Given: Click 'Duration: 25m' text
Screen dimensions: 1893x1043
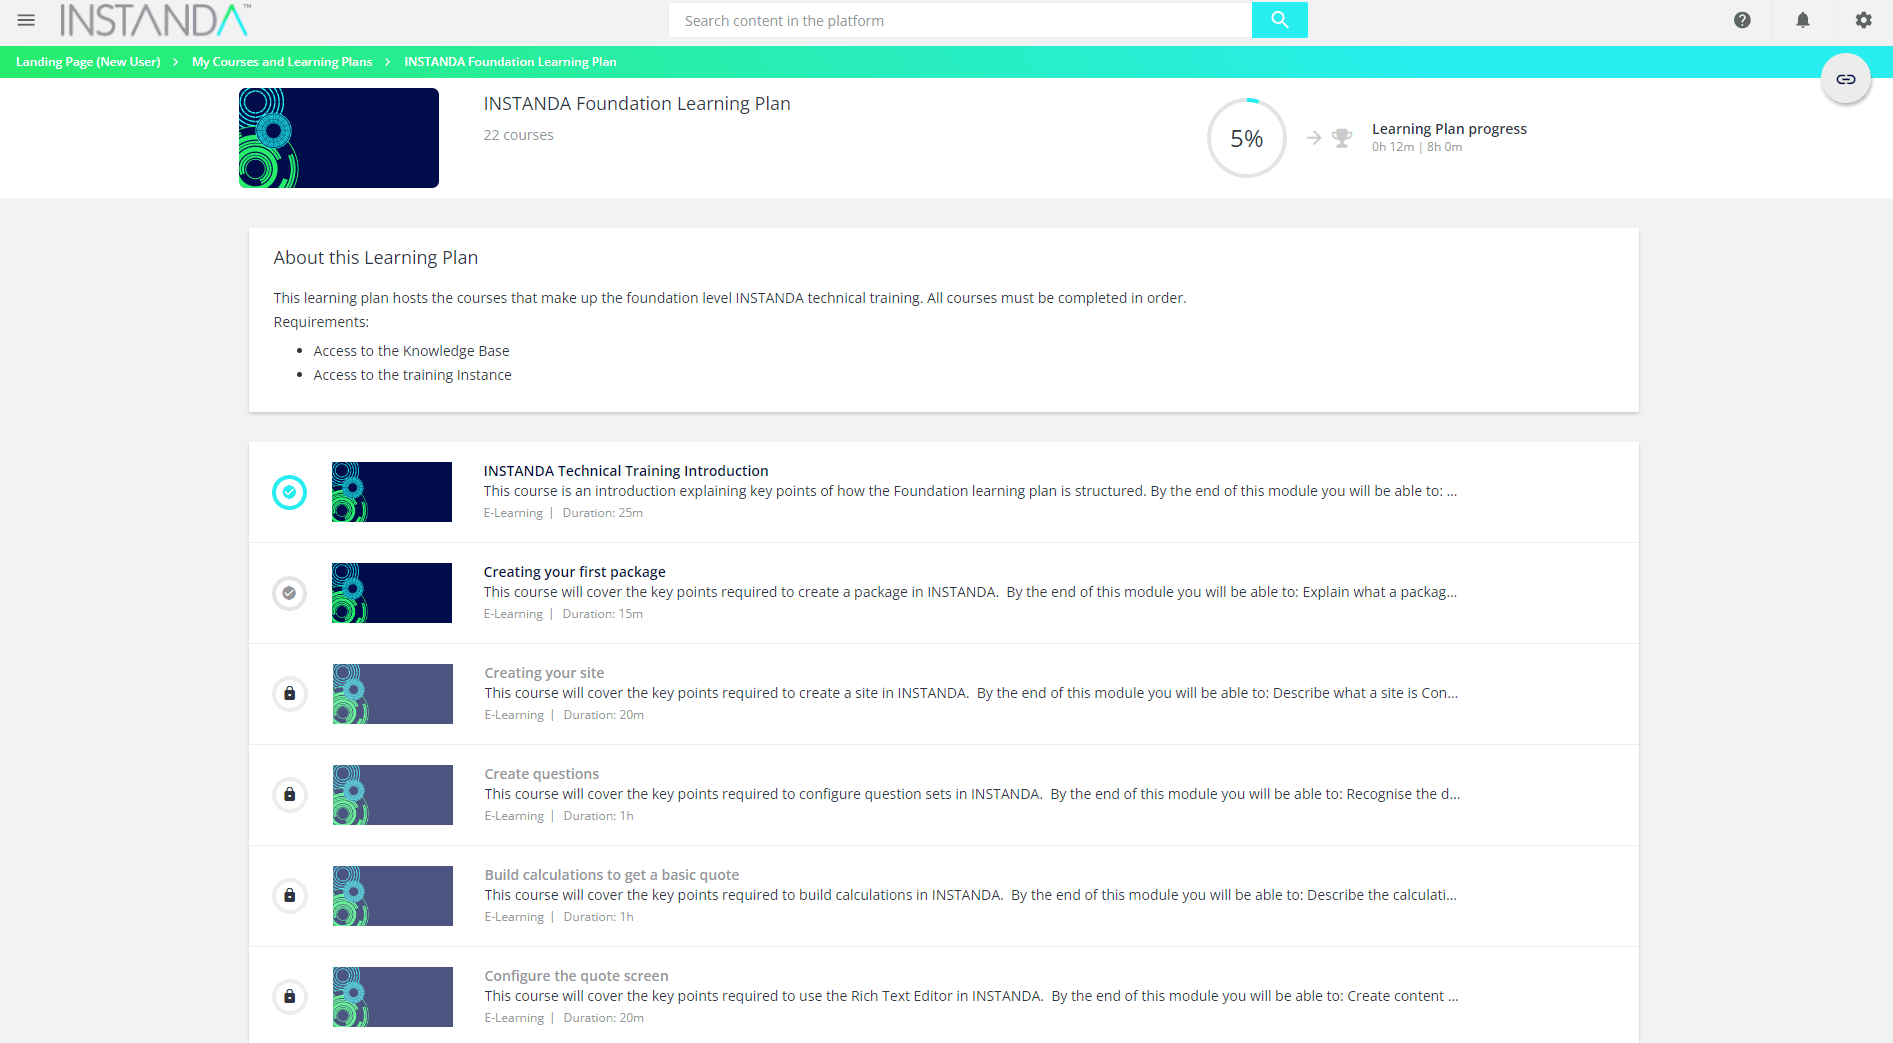Looking at the screenshot, I should [x=602, y=513].
